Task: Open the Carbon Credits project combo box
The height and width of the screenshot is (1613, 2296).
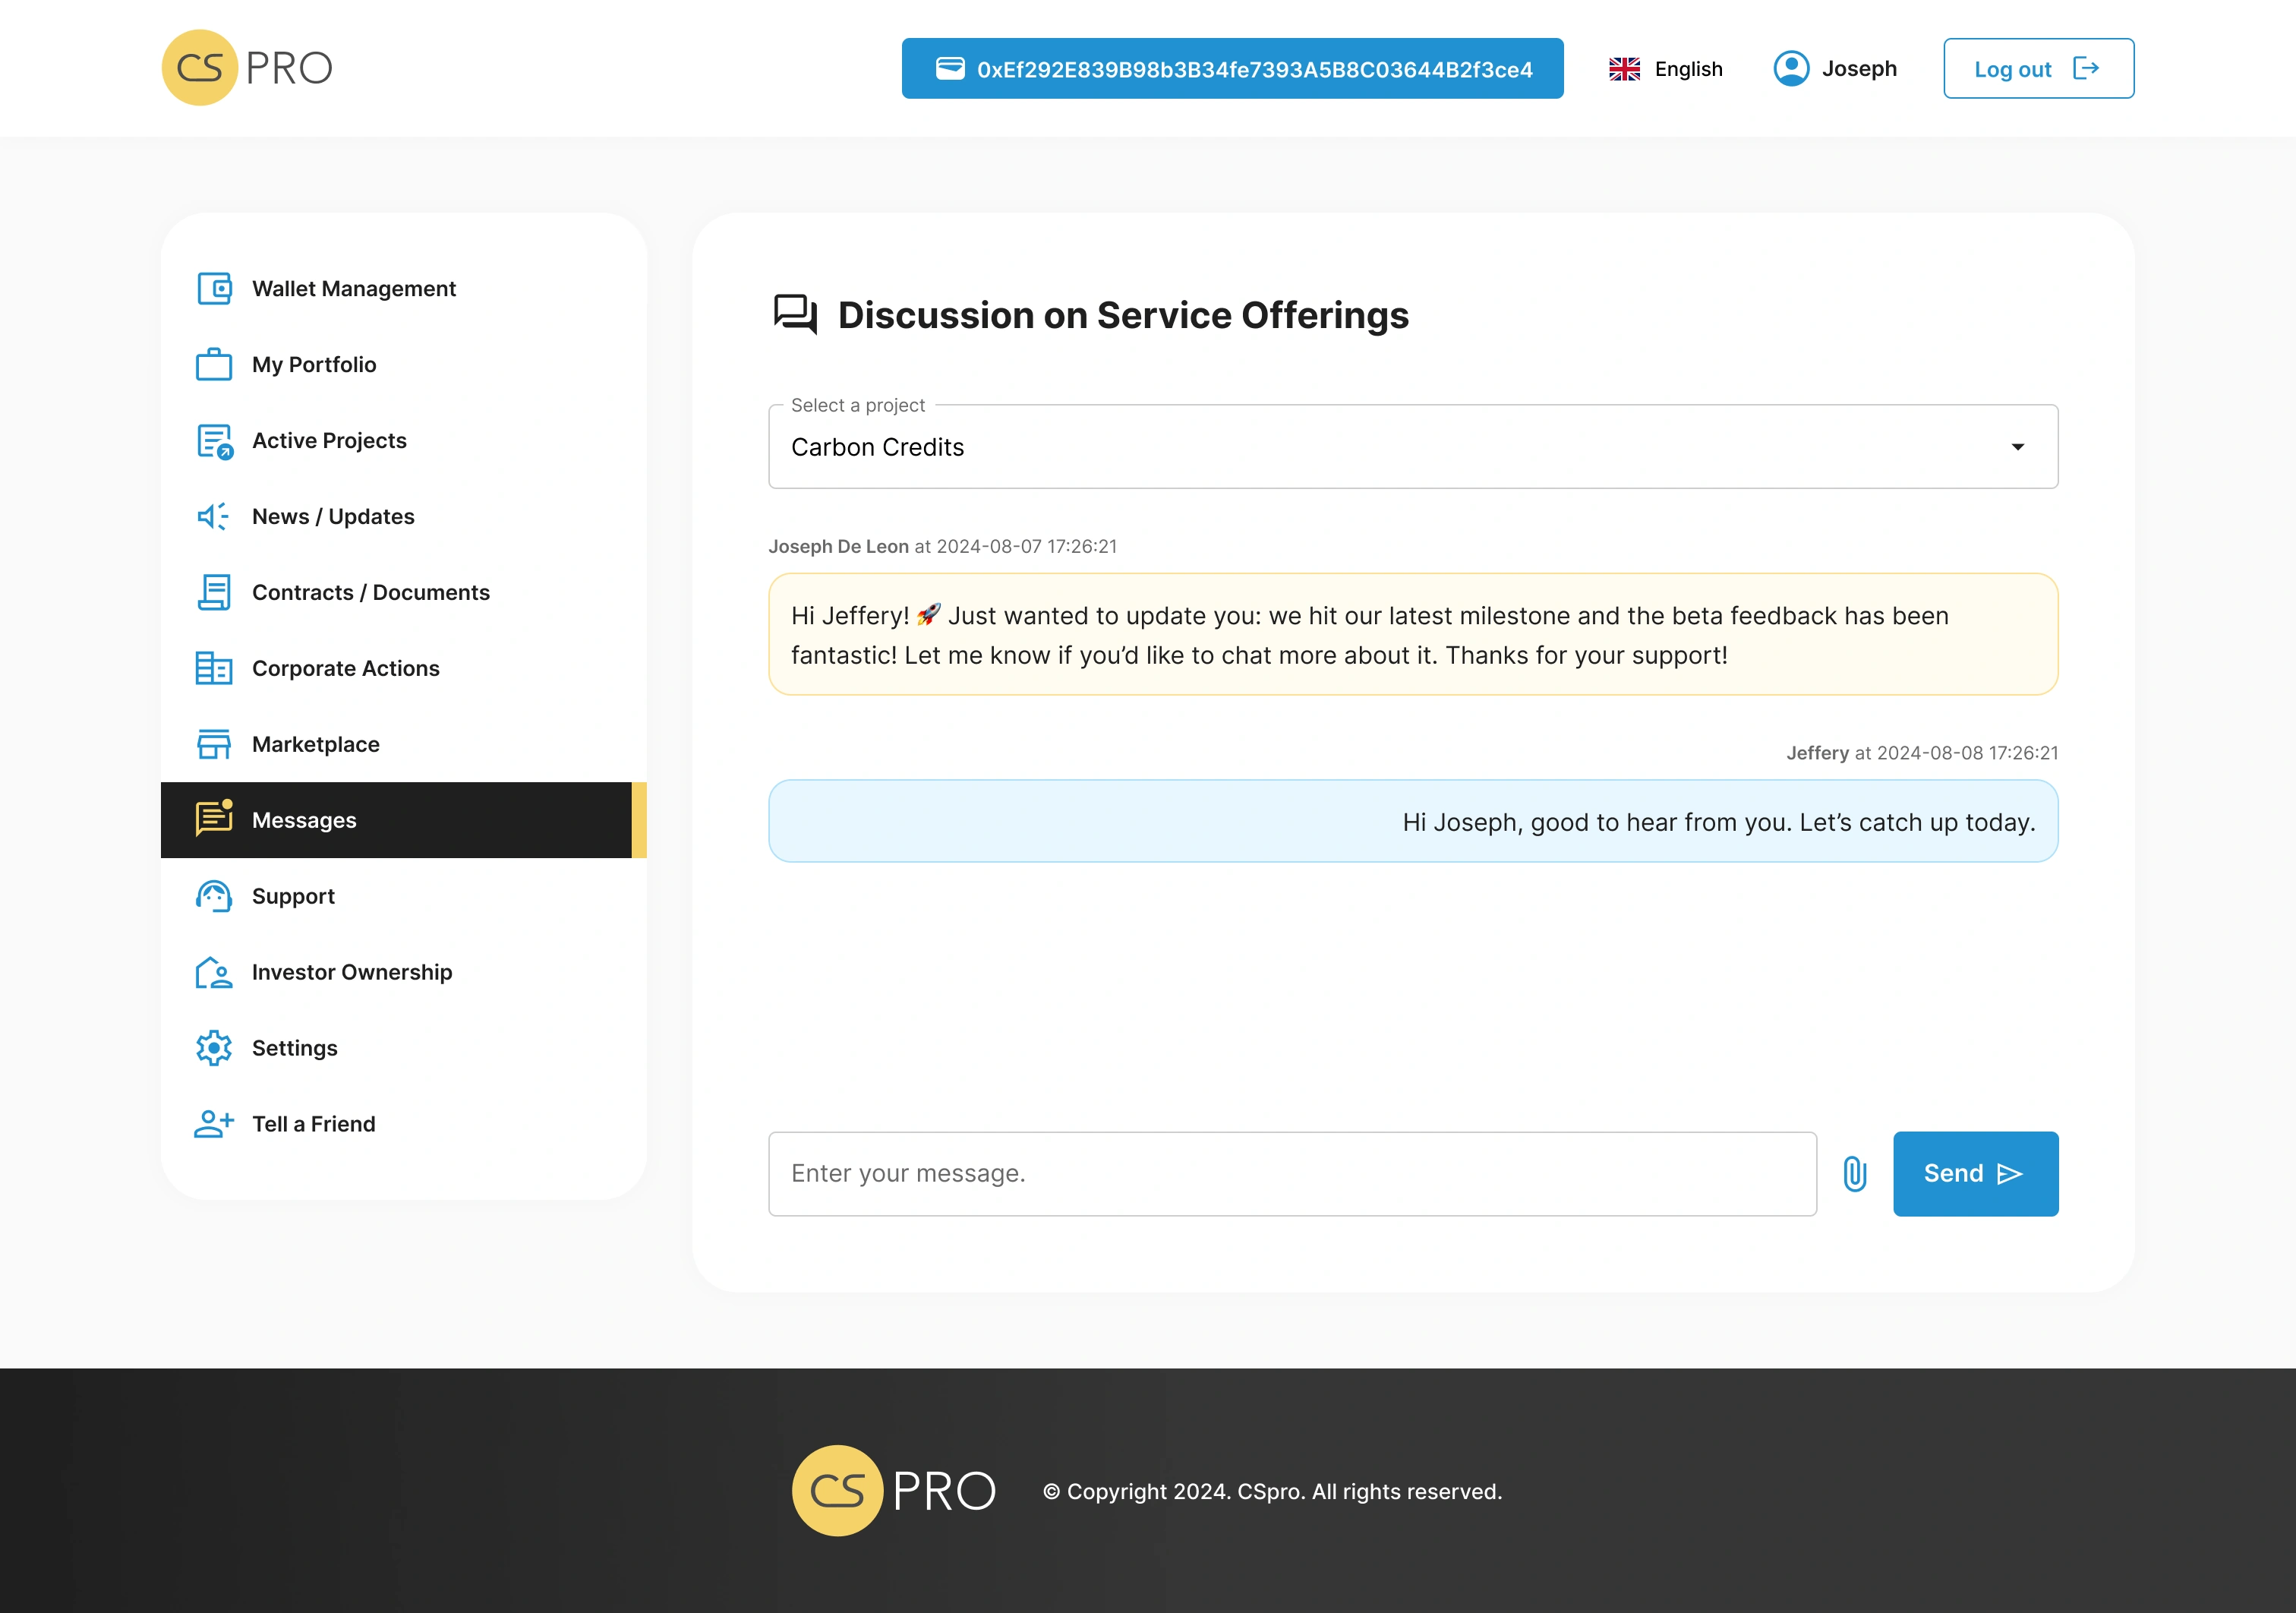Action: 1400,447
